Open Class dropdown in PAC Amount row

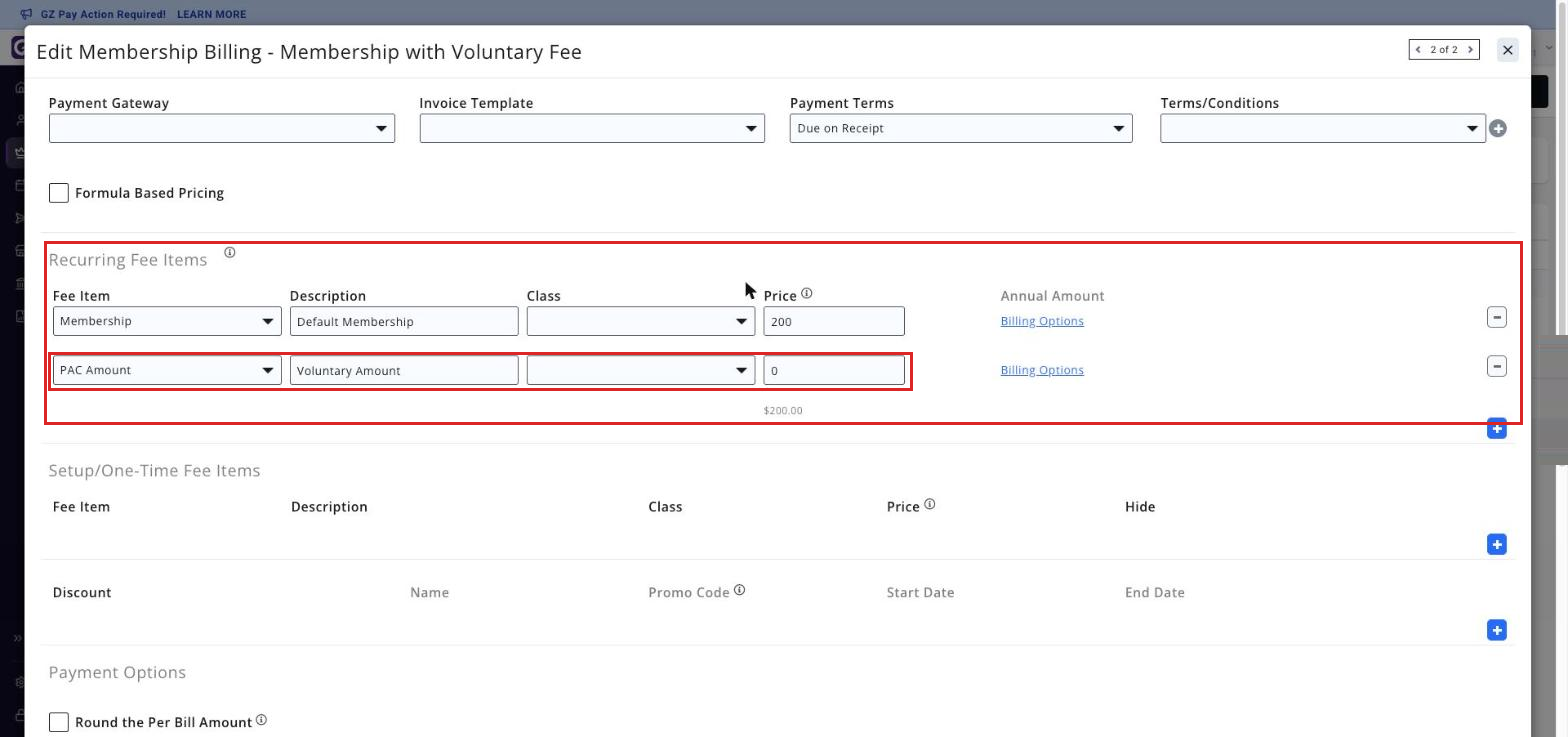[641, 370]
